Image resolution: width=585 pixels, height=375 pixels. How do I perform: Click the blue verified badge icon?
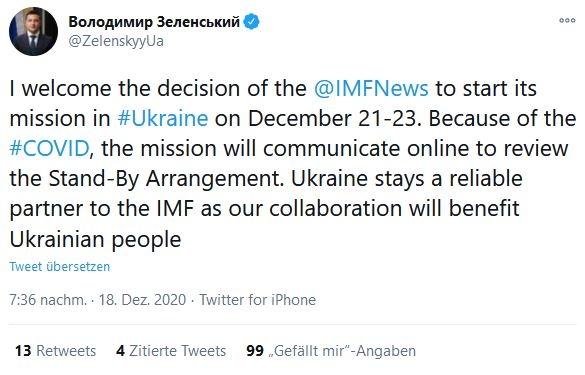click(x=251, y=22)
